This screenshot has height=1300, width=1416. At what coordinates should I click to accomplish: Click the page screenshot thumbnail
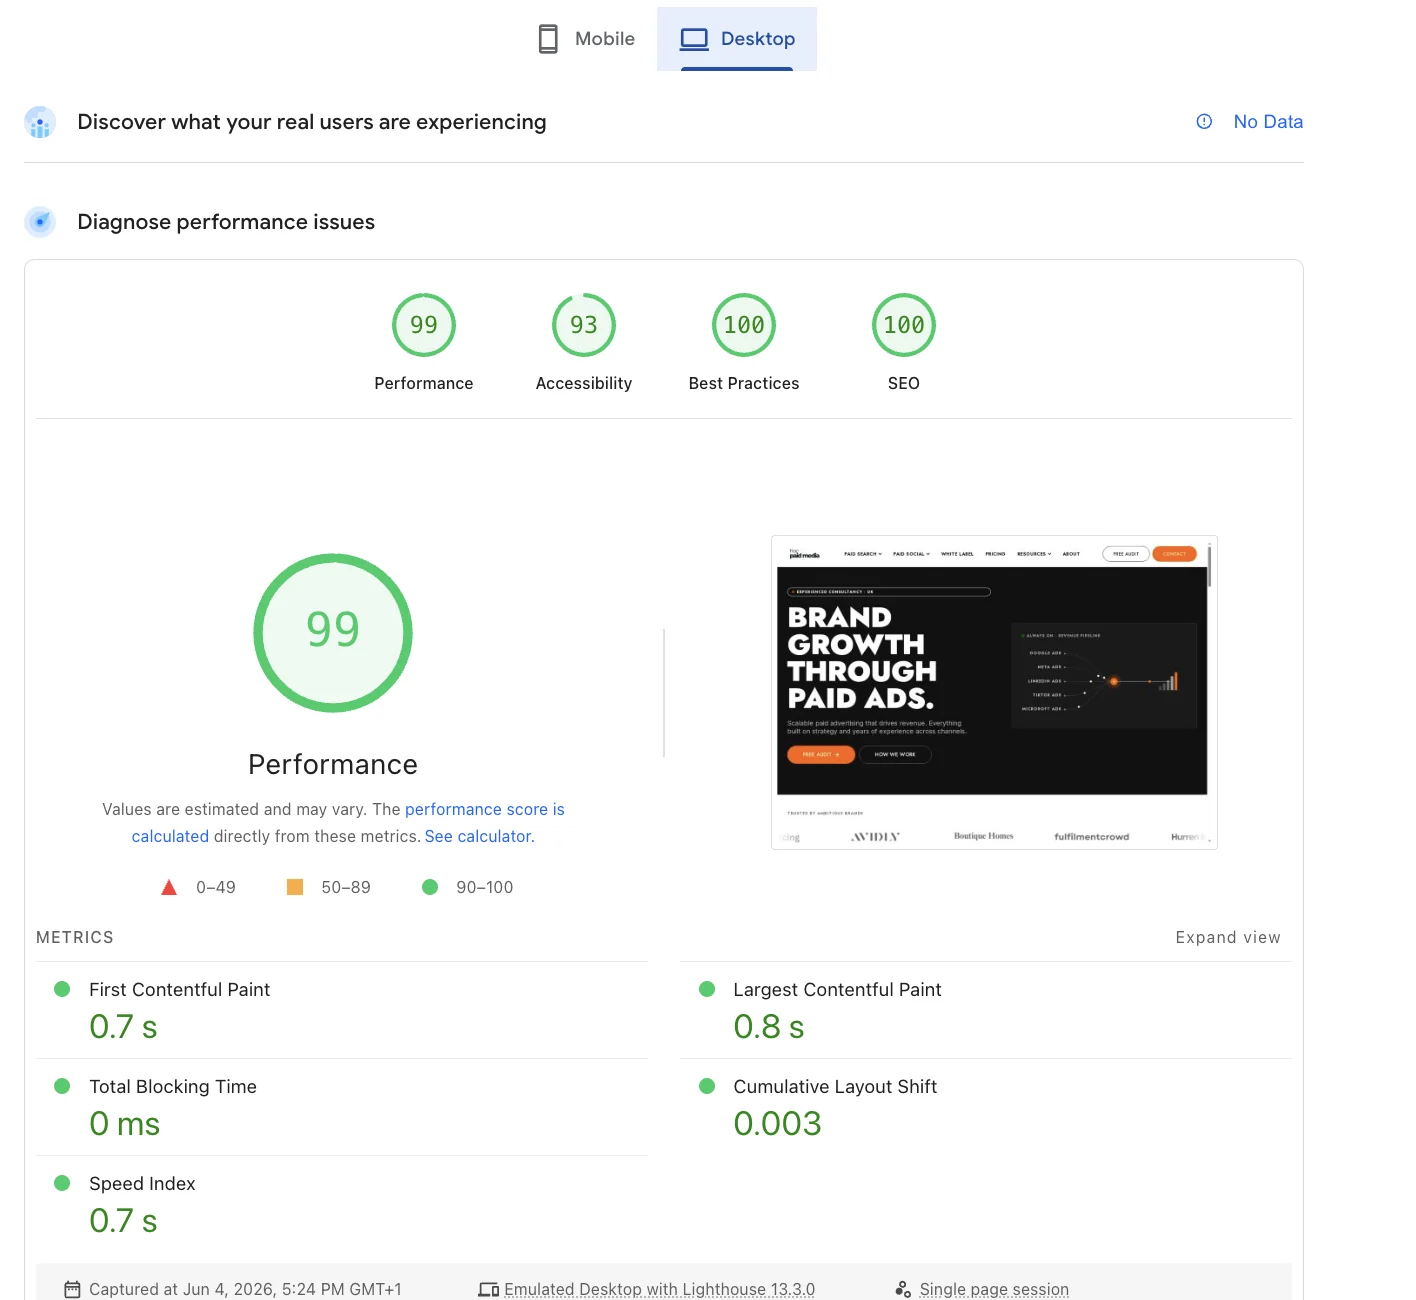coord(994,692)
